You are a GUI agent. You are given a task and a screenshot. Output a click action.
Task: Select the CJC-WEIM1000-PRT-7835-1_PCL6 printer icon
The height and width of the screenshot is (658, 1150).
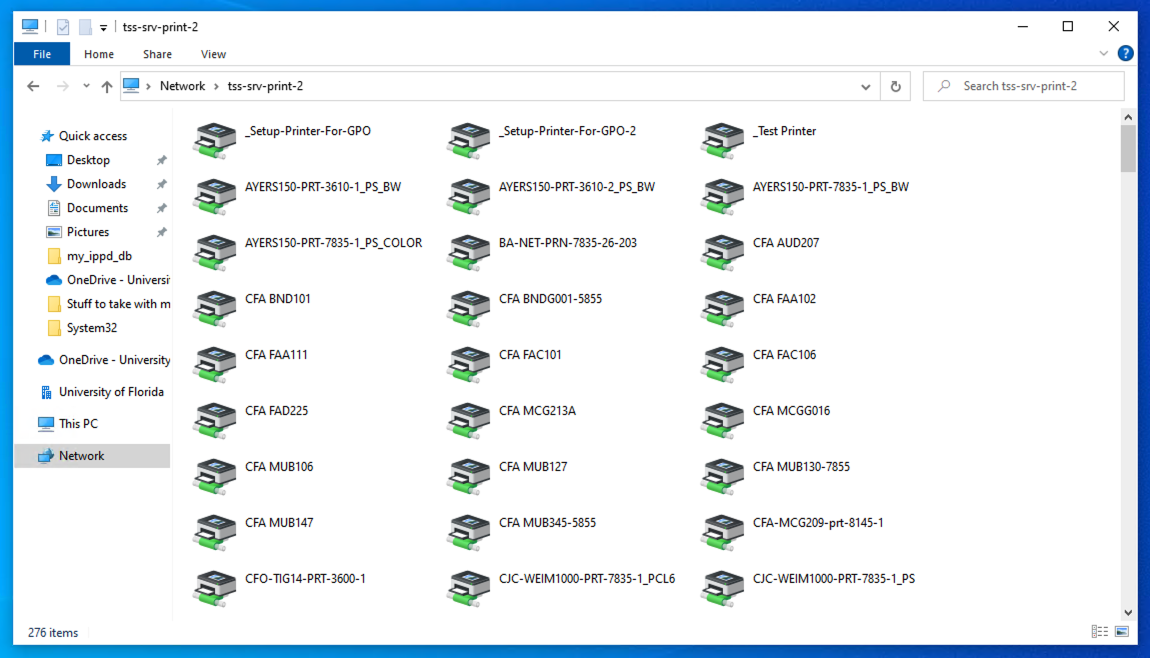pos(468,588)
